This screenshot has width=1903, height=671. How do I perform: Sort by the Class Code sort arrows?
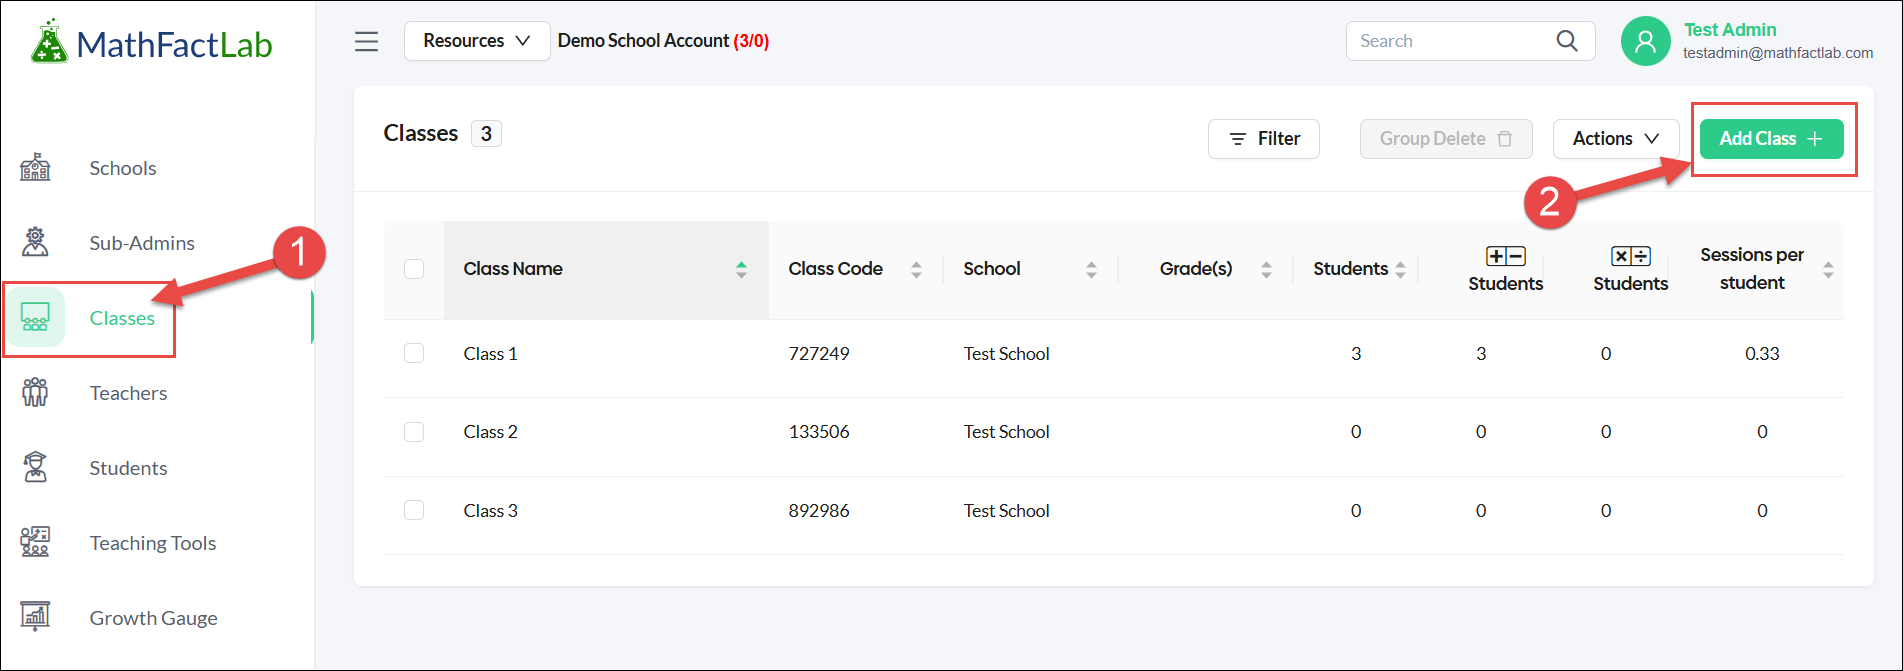[916, 269]
